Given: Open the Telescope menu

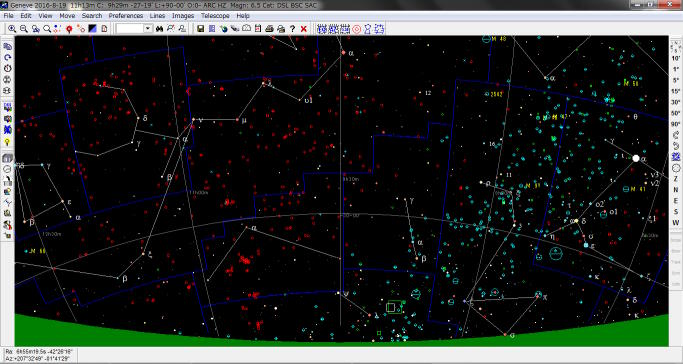Looking at the screenshot, I should pos(215,16).
